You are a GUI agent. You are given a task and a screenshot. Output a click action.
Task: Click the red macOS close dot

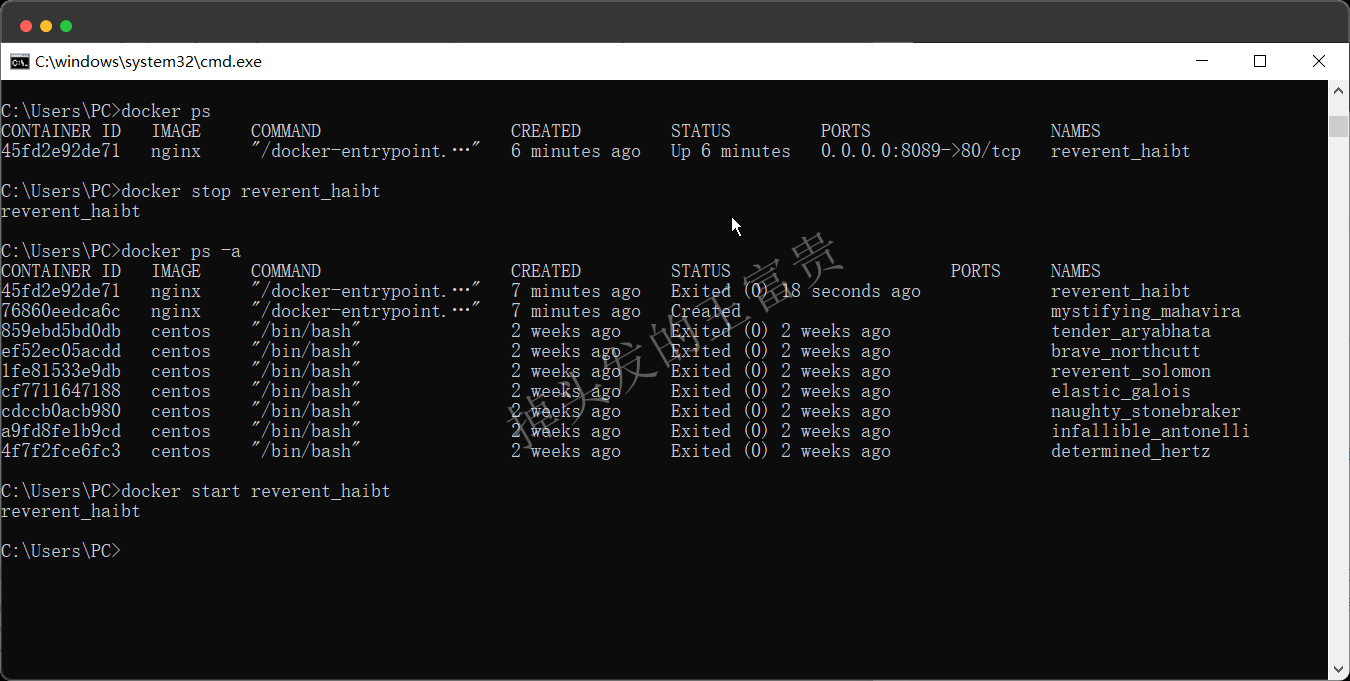pos(26,26)
